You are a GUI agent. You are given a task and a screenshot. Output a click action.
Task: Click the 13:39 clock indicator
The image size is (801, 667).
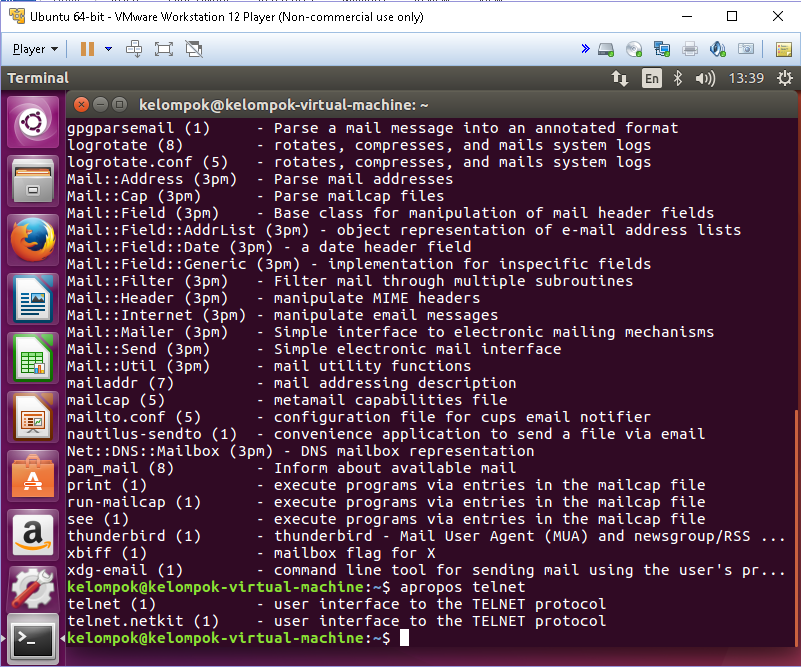coord(746,78)
